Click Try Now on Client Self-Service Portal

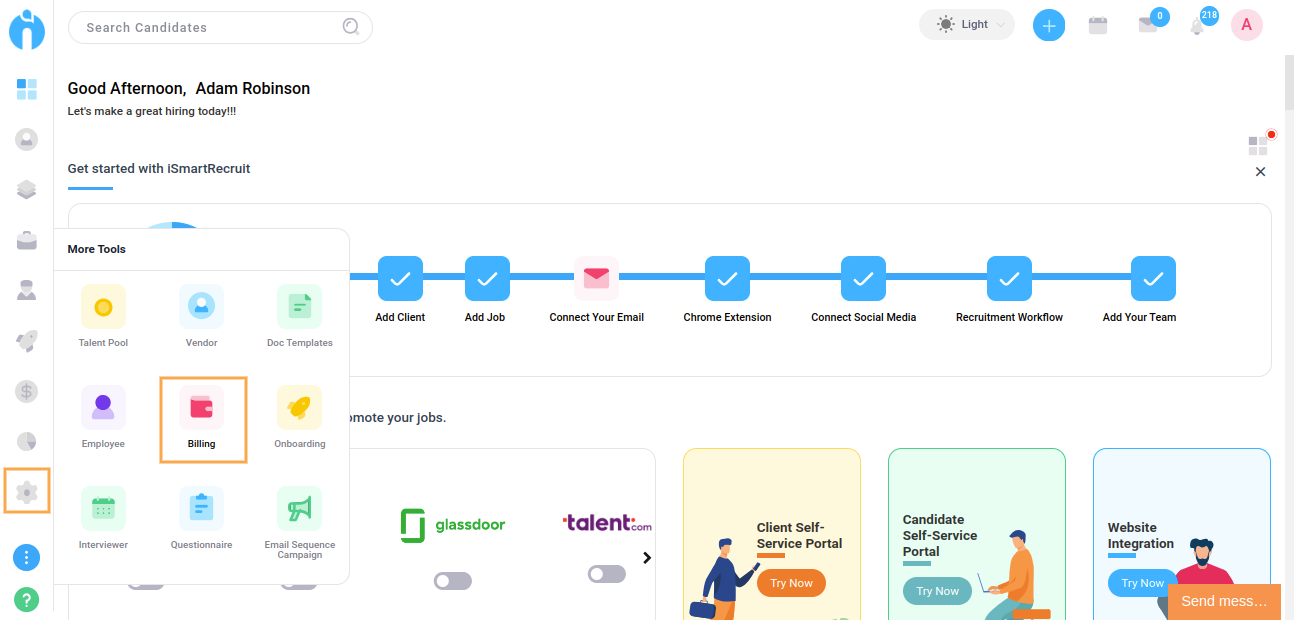pos(791,583)
